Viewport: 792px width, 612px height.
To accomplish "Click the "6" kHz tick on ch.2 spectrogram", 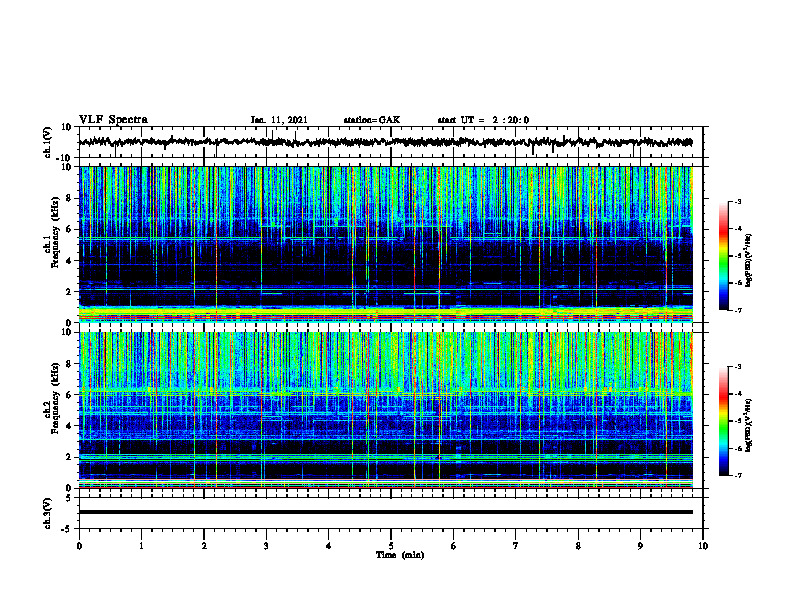I will click(69, 395).
